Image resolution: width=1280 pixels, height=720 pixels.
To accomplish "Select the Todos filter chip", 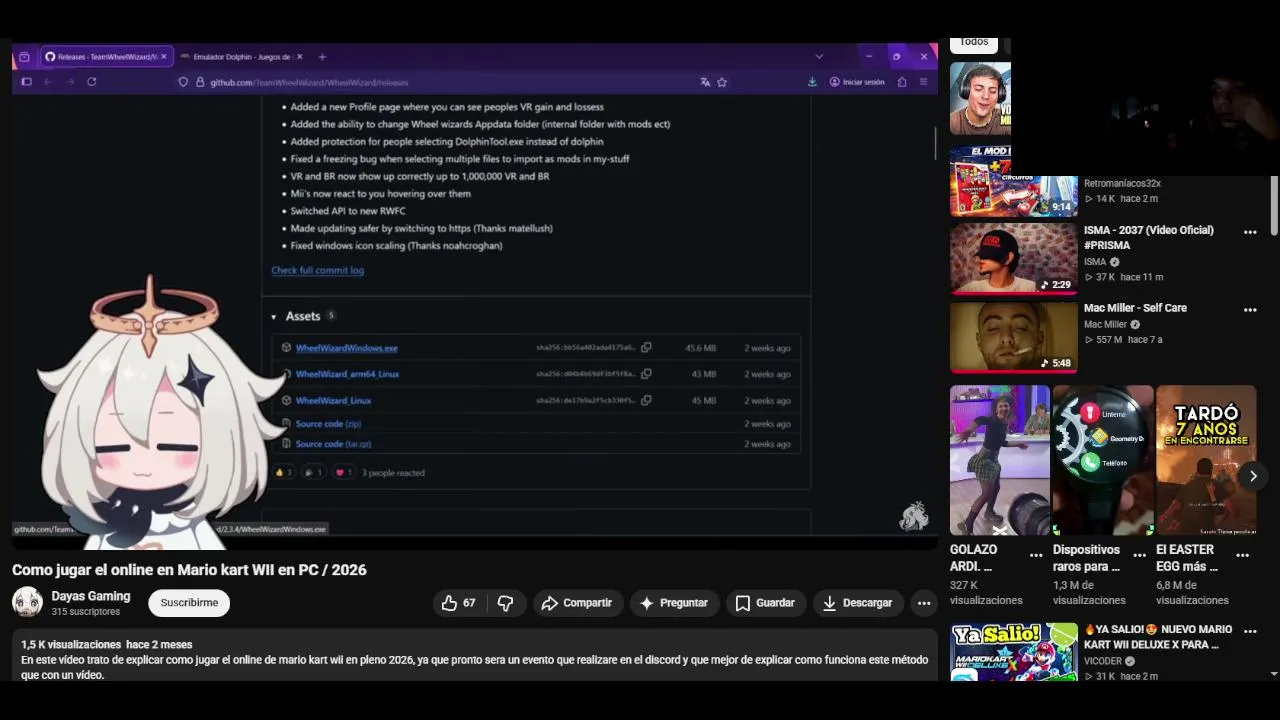I will coord(974,43).
